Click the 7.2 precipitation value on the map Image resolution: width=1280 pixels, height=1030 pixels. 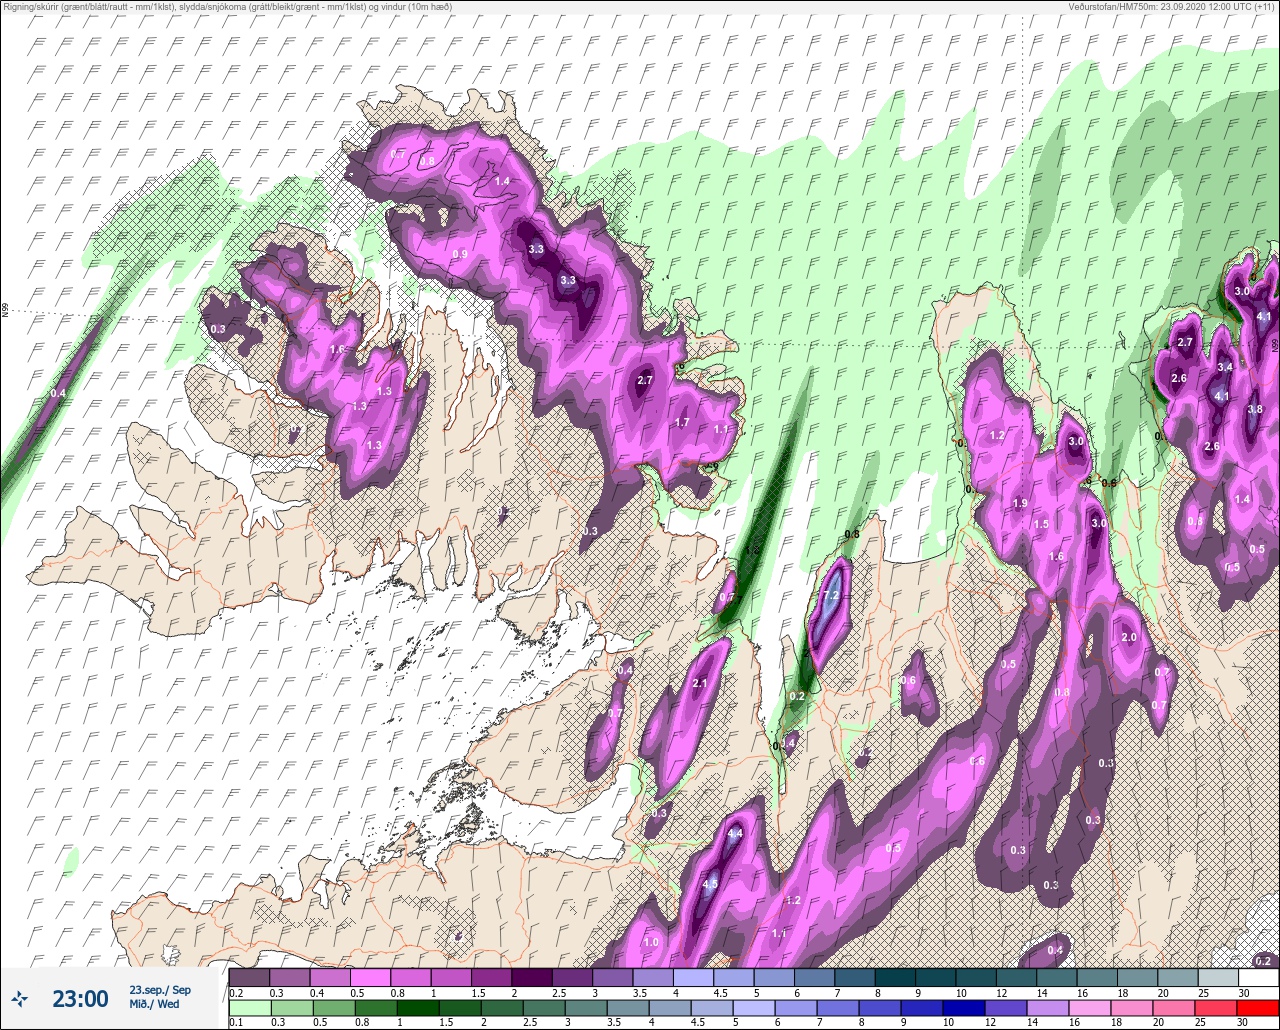[830, 596]
